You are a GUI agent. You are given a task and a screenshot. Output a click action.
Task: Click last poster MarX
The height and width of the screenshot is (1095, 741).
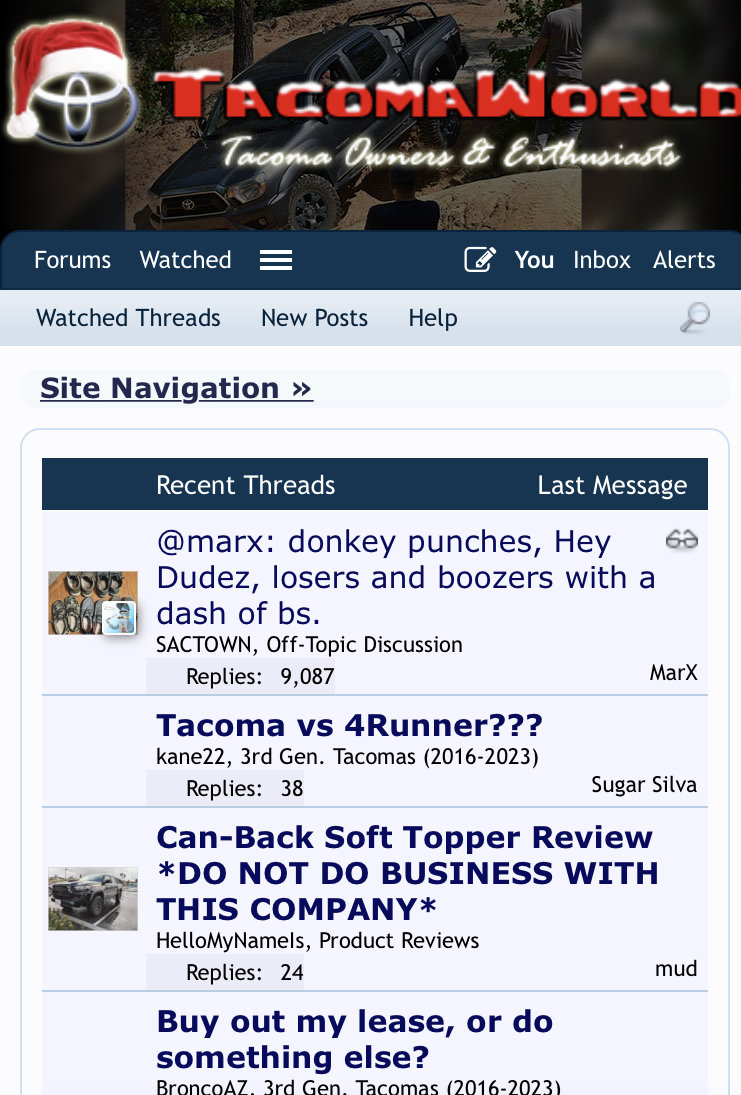(x=673, y=673)
